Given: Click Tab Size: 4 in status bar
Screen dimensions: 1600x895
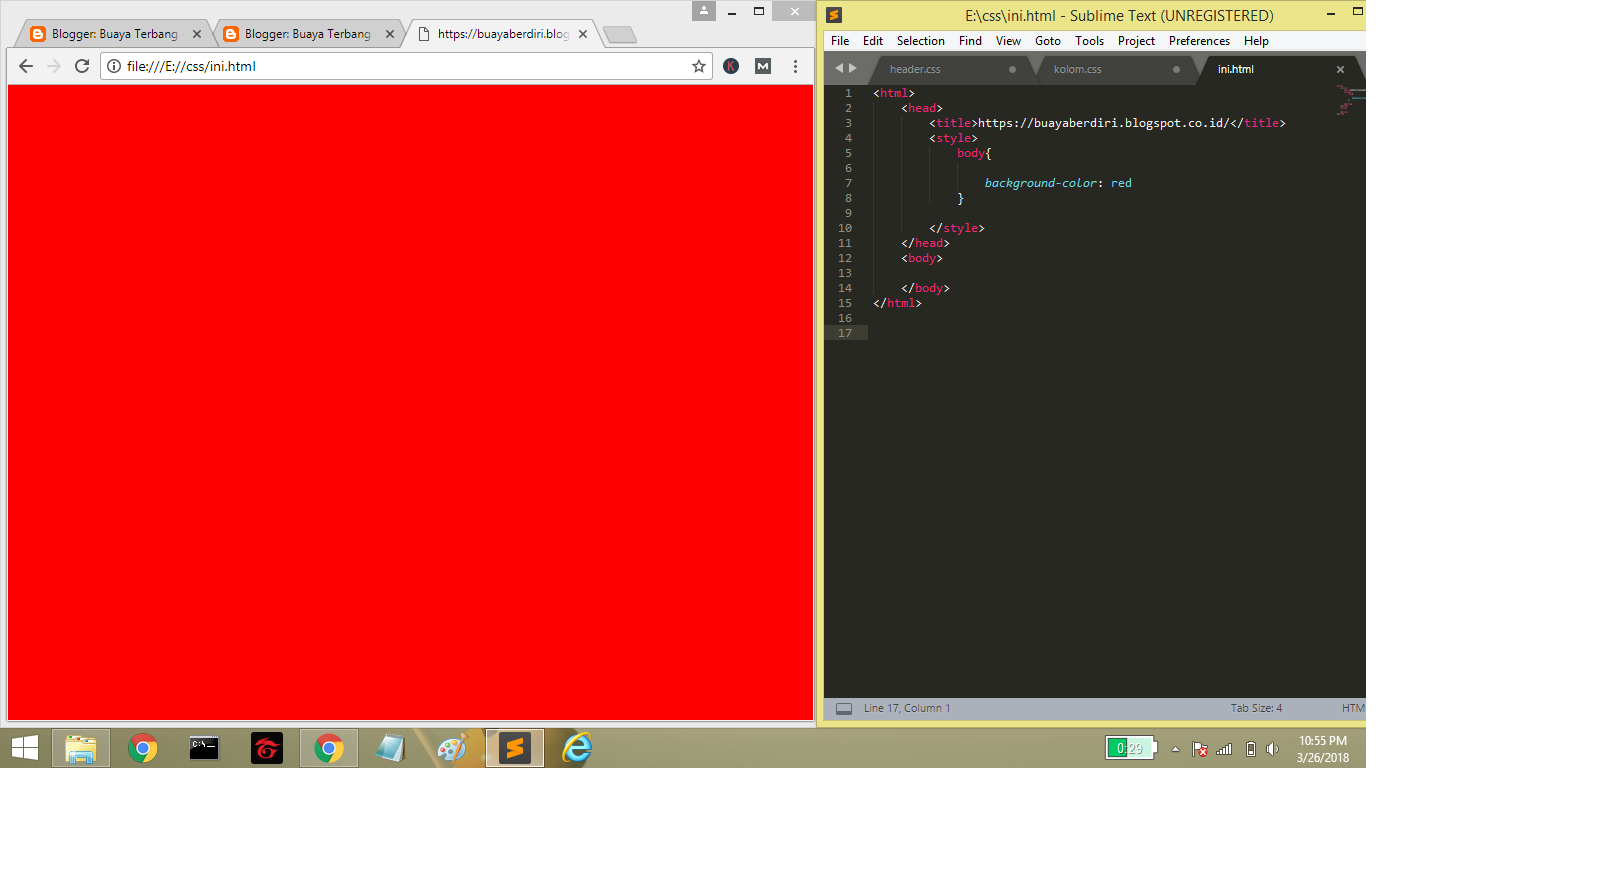Looking at the screenshot, I should tap(1256, 708).
